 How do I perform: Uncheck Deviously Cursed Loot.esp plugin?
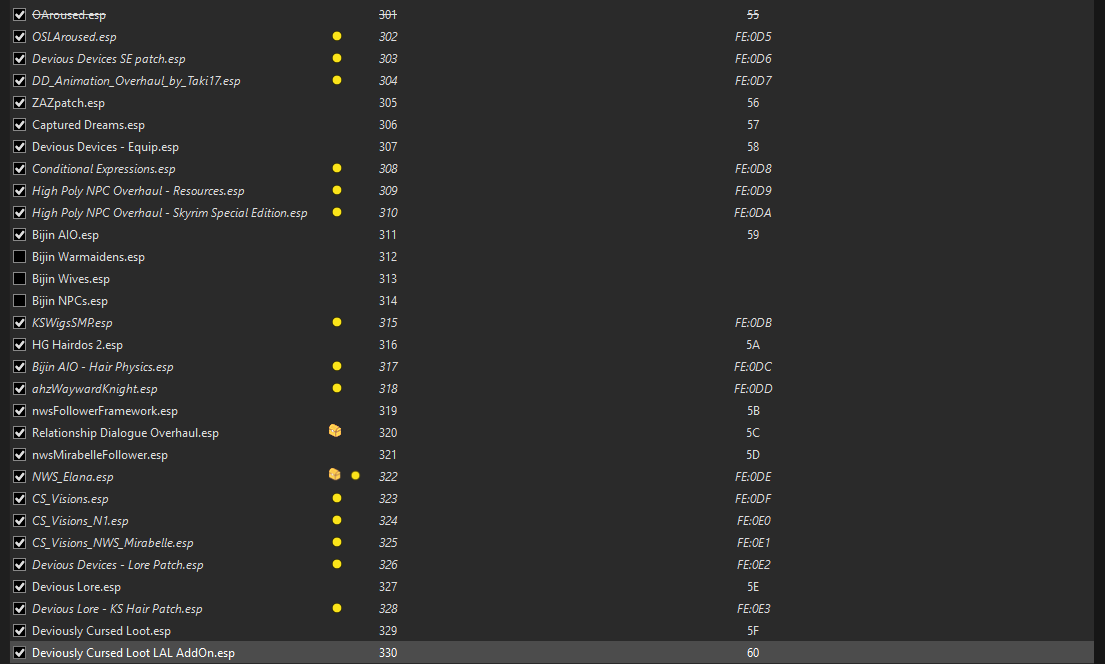click(x=20, y=631)
